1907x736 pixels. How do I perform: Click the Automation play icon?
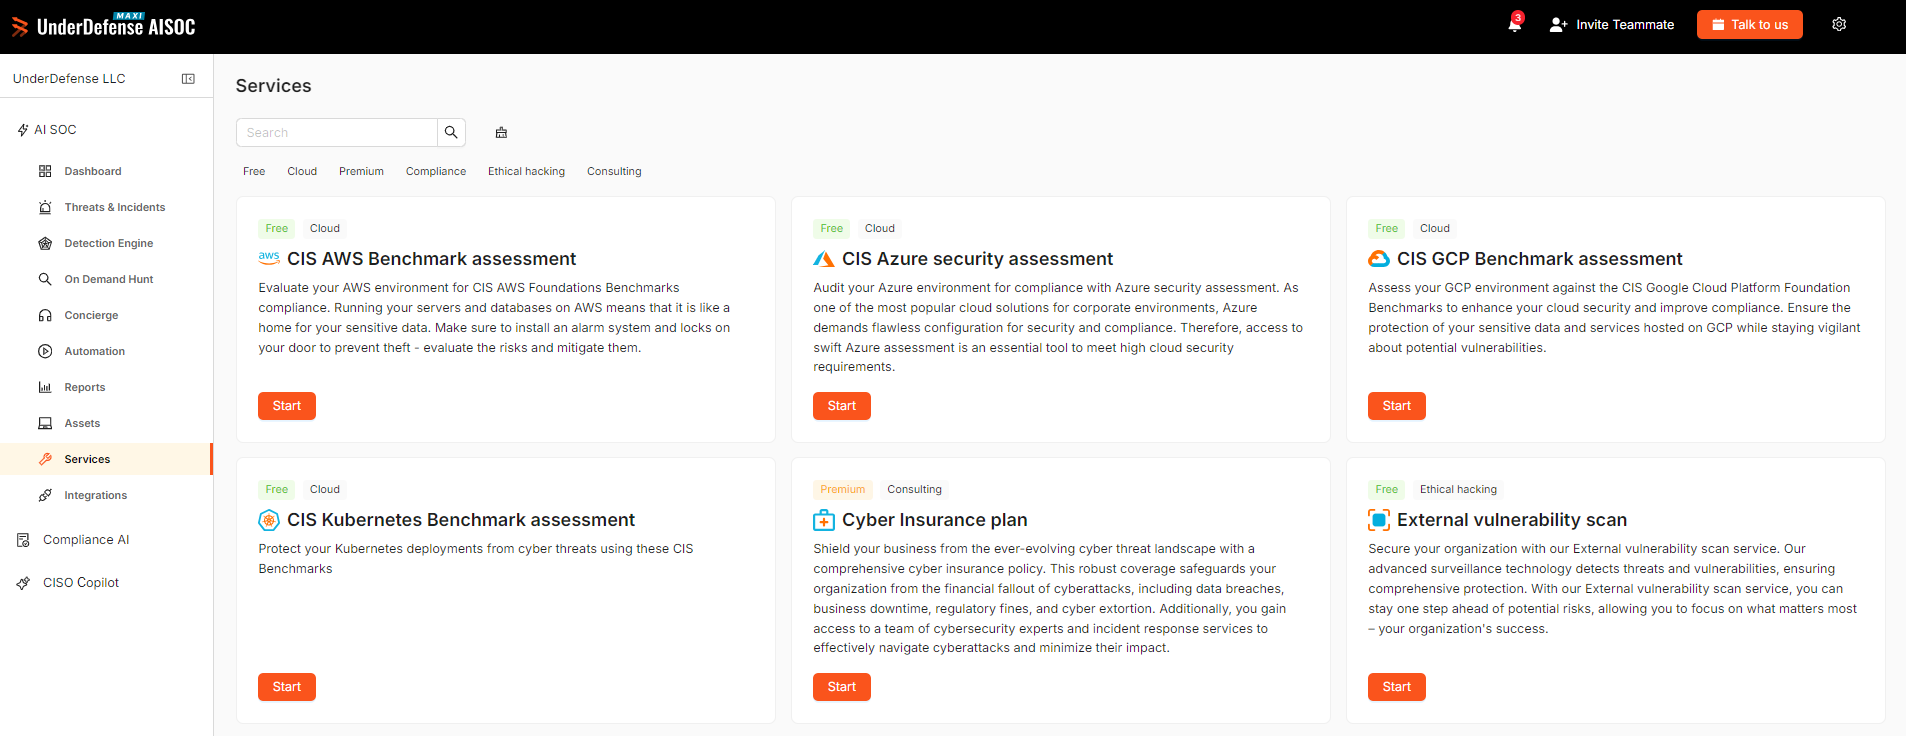pos(45,351)
